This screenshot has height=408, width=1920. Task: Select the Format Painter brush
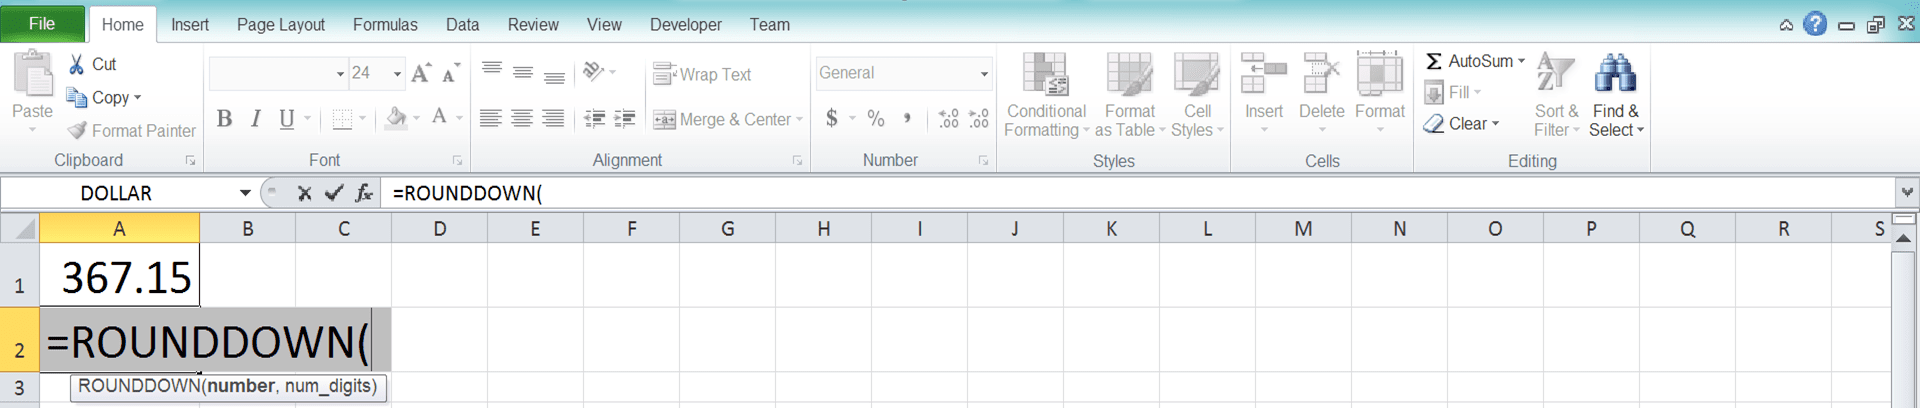(77, 131)
